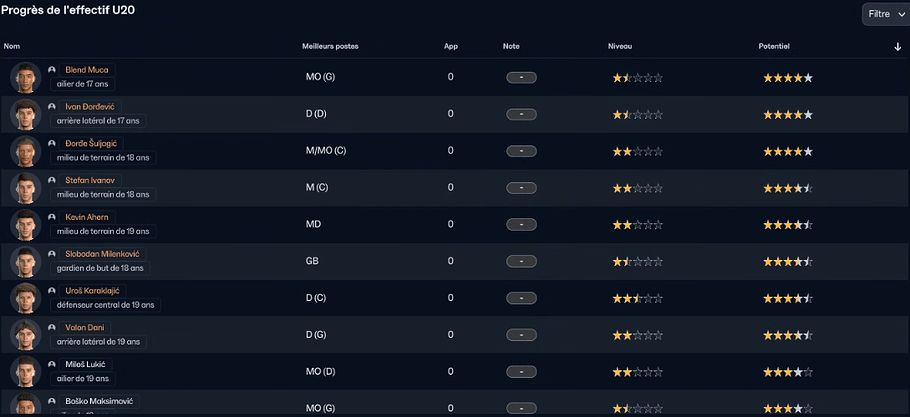Click the person icon beside Blend Muca
Image resolution: width=910 pixels, height=417 pixels.
52,70
